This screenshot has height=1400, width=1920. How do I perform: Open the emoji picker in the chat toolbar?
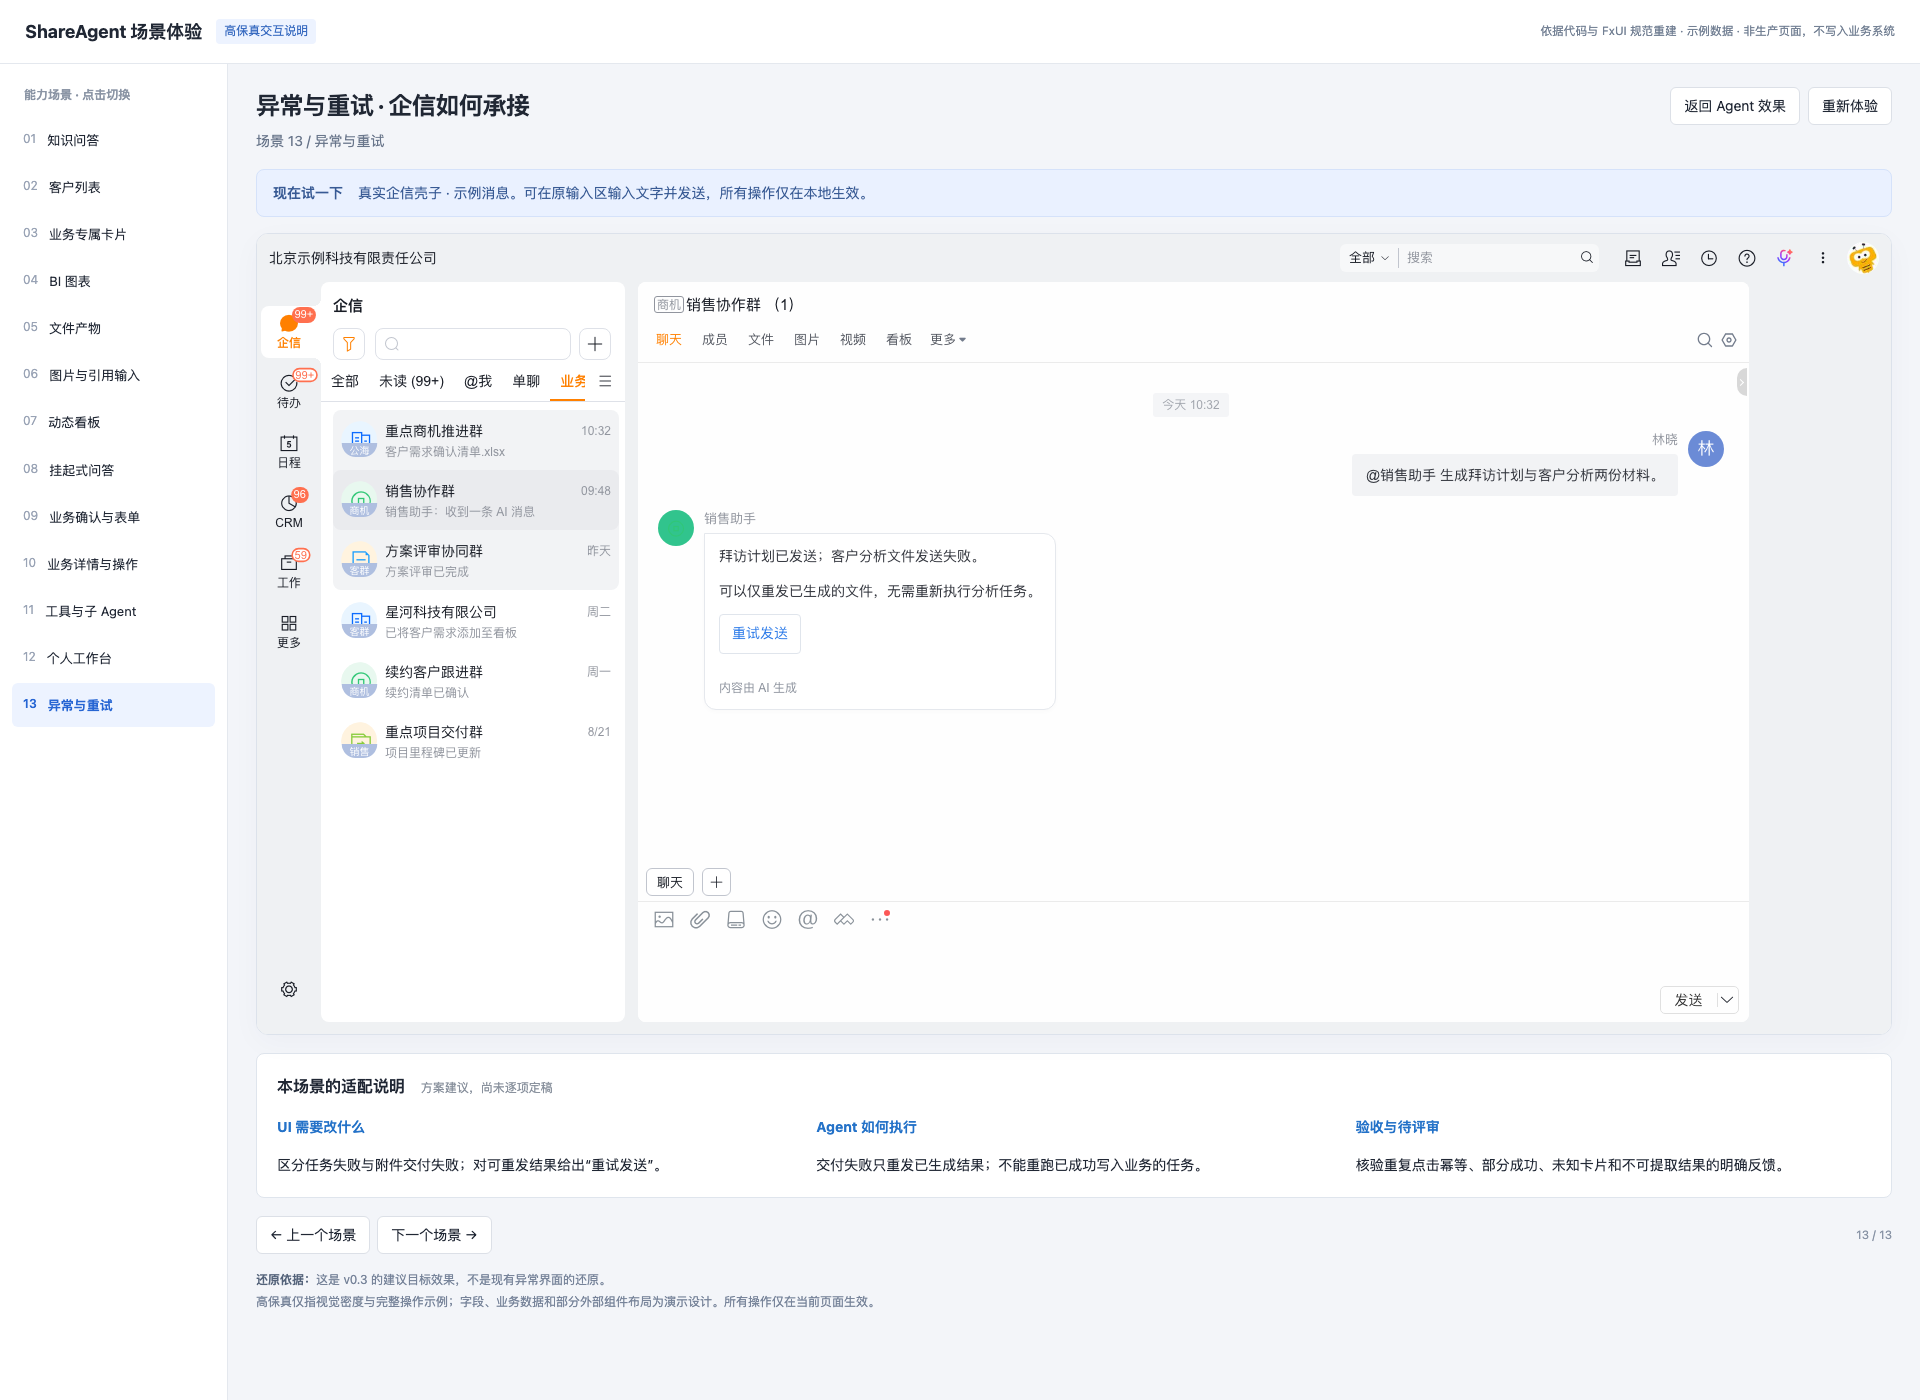[772, 919]
